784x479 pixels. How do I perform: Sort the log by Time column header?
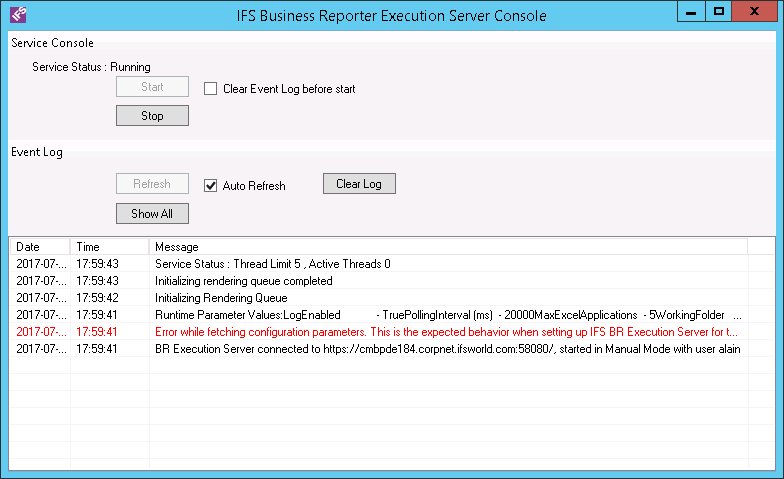tap(108, 247)
